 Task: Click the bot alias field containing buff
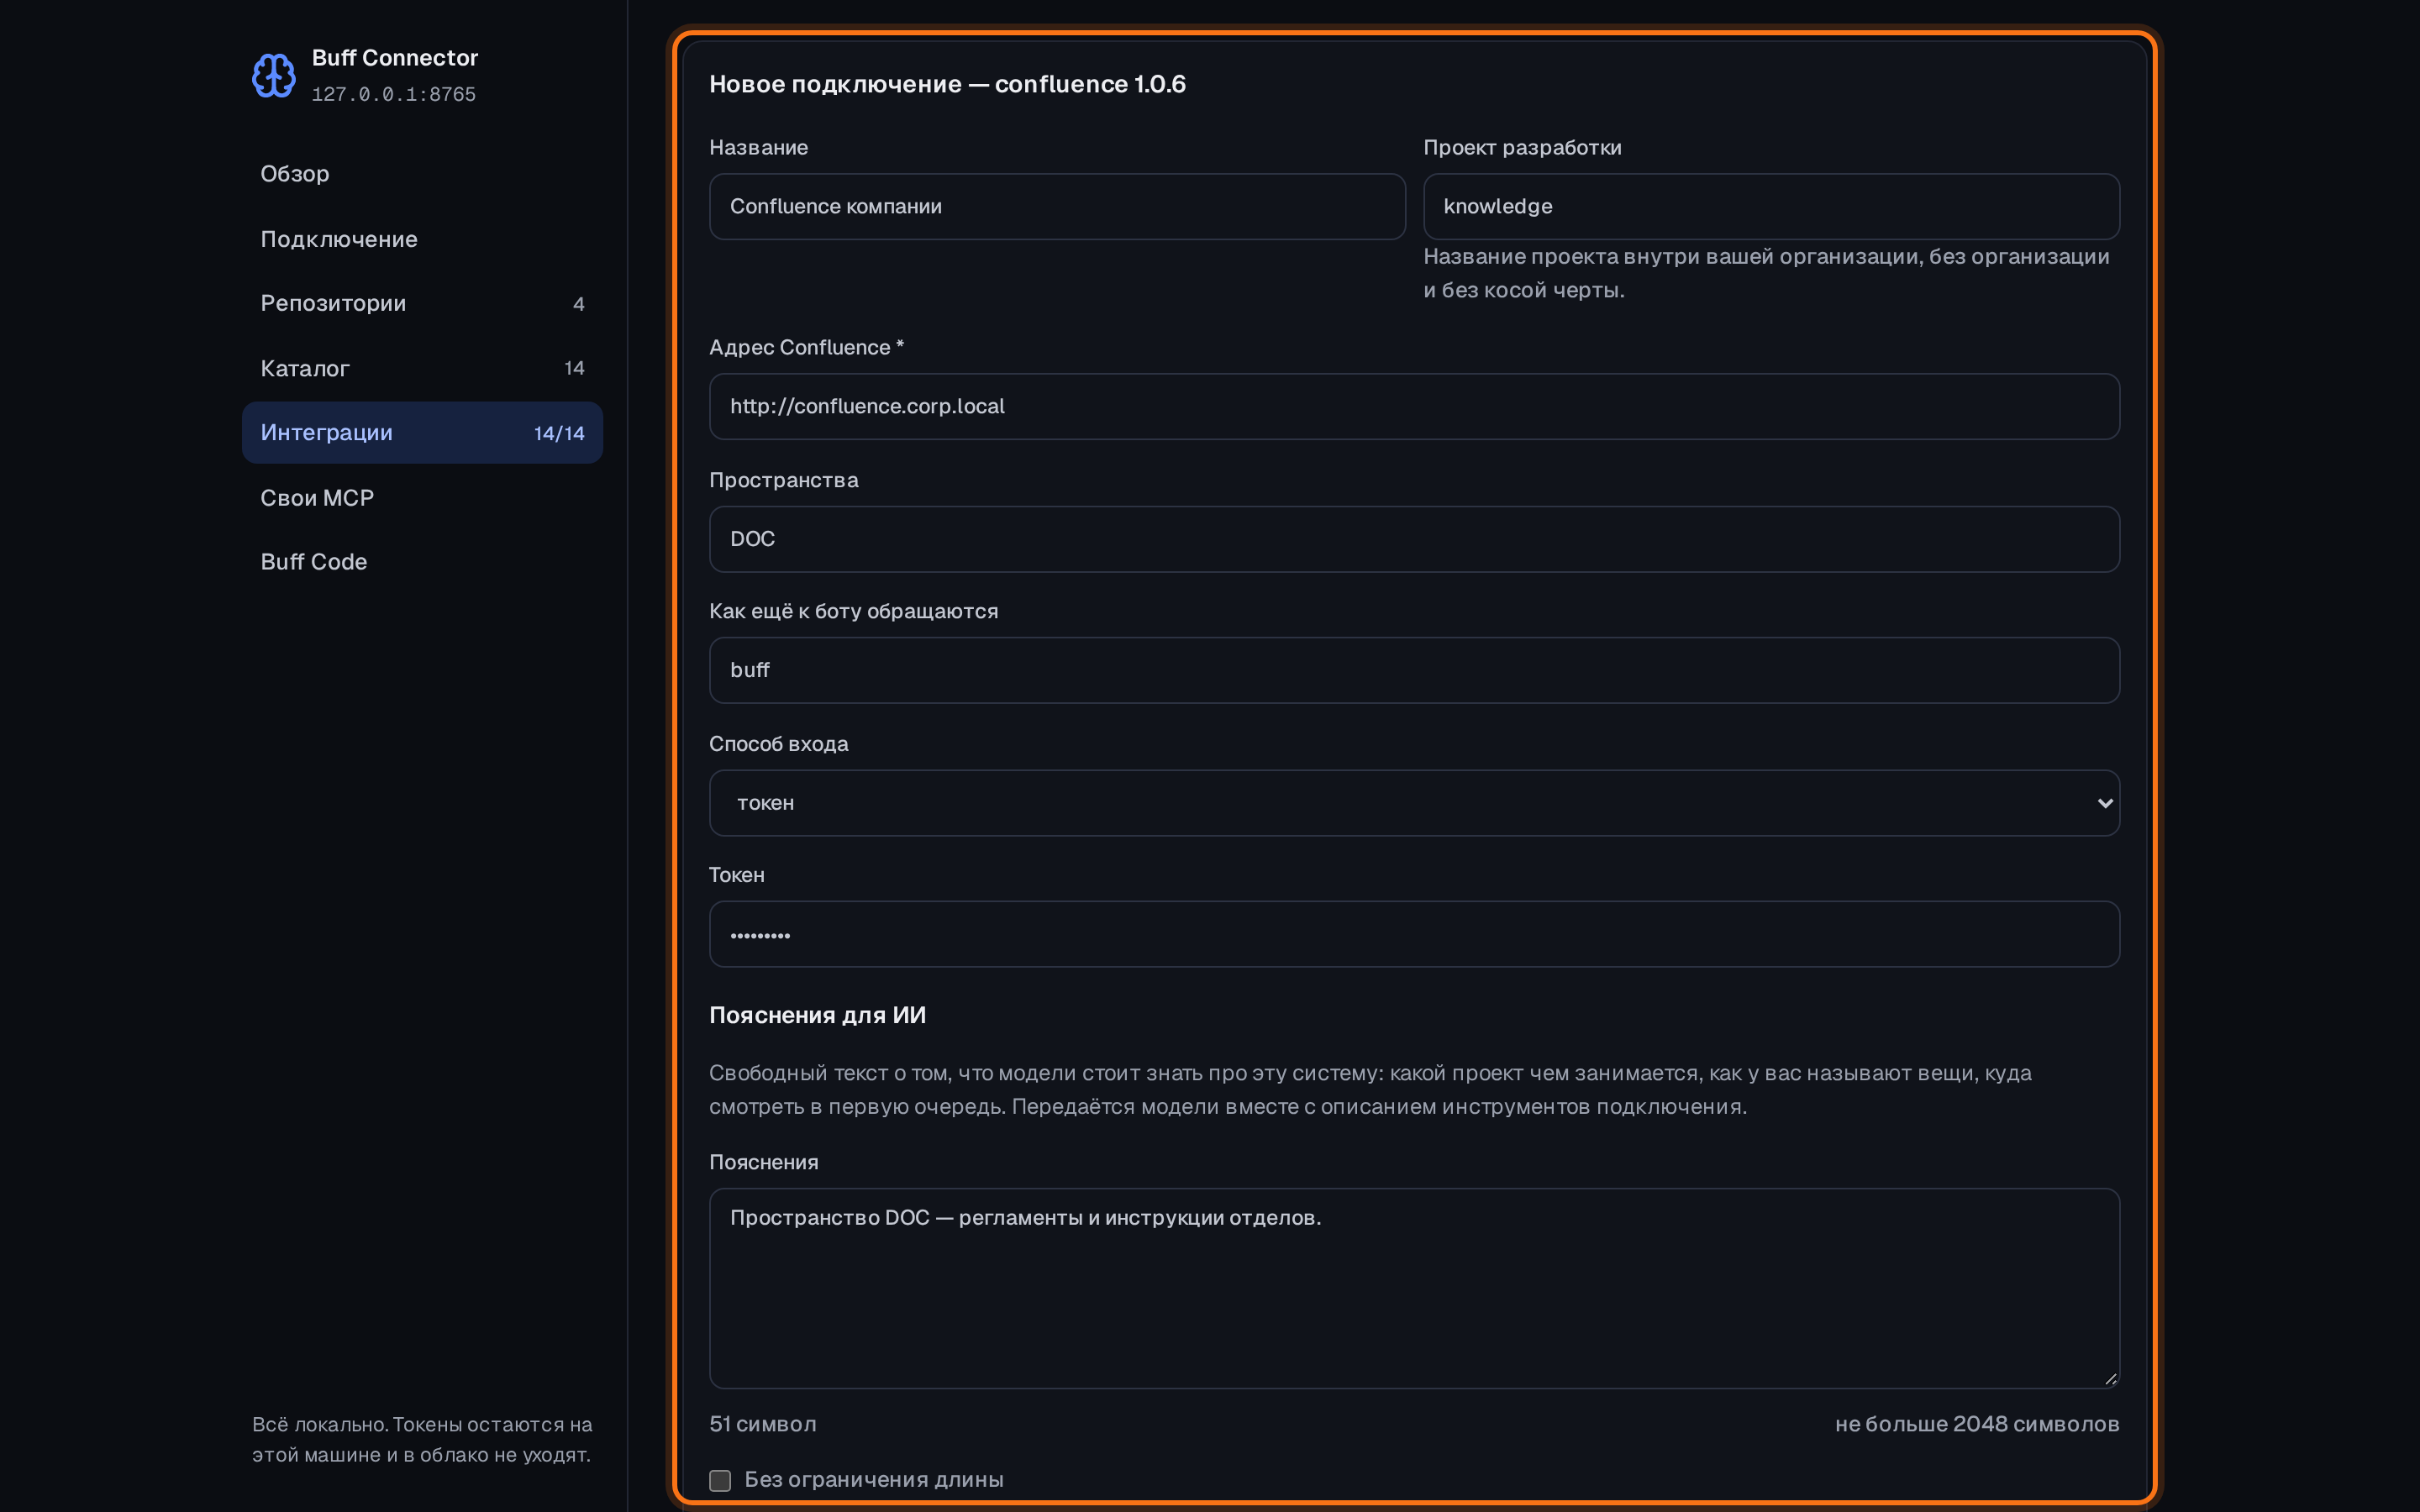click(1414, 670)
